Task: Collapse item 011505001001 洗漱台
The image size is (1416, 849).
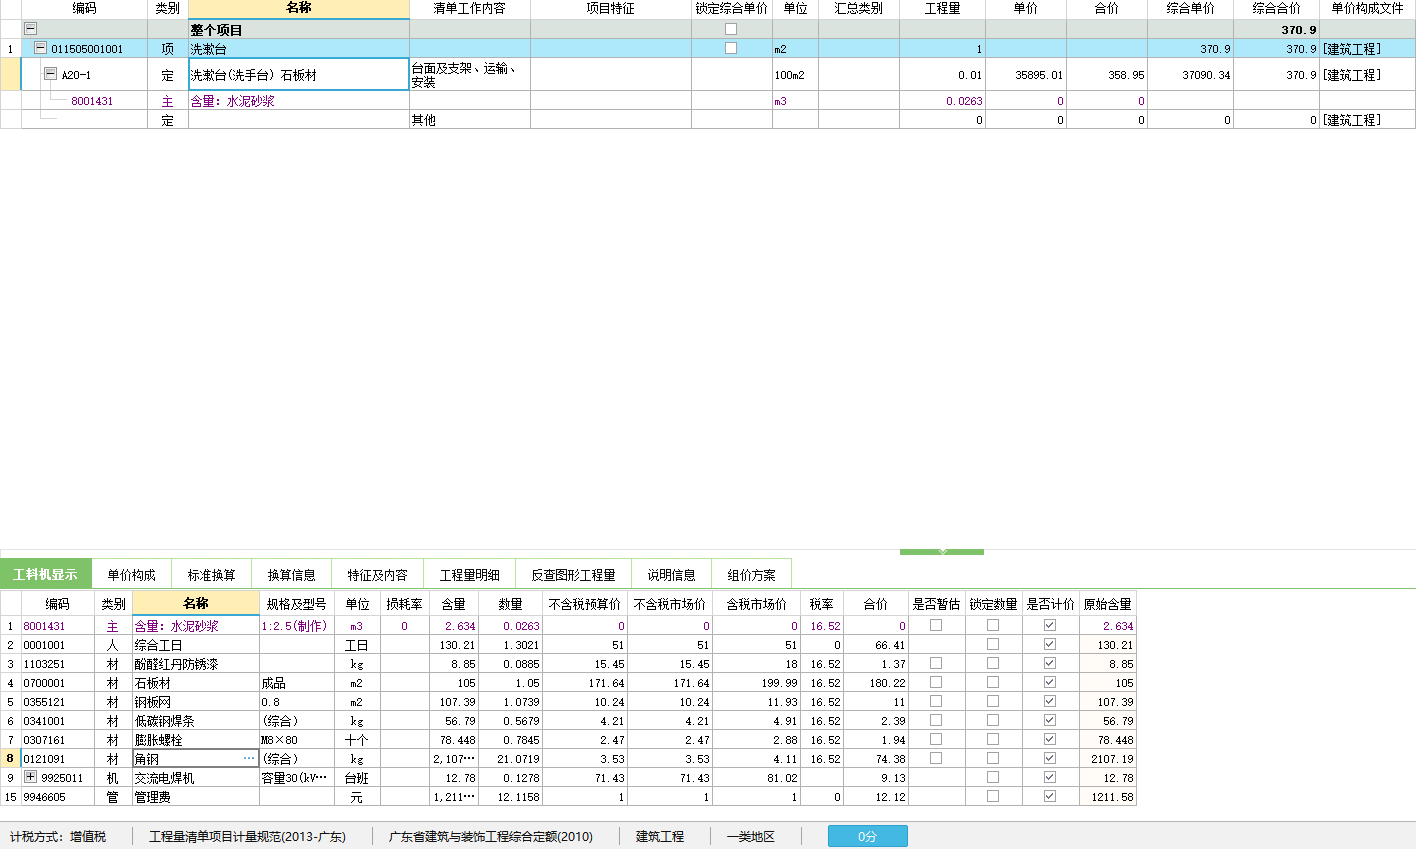Action: 40,48
